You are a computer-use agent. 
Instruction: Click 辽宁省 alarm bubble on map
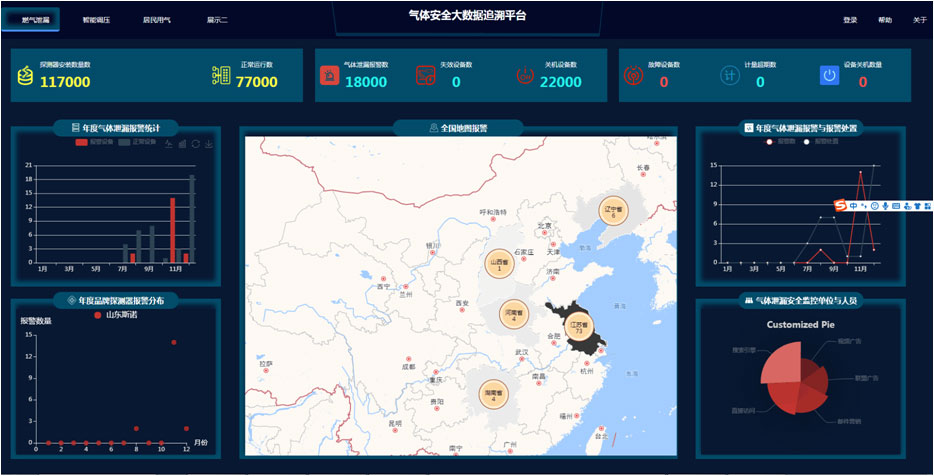[x=614, y=211]
